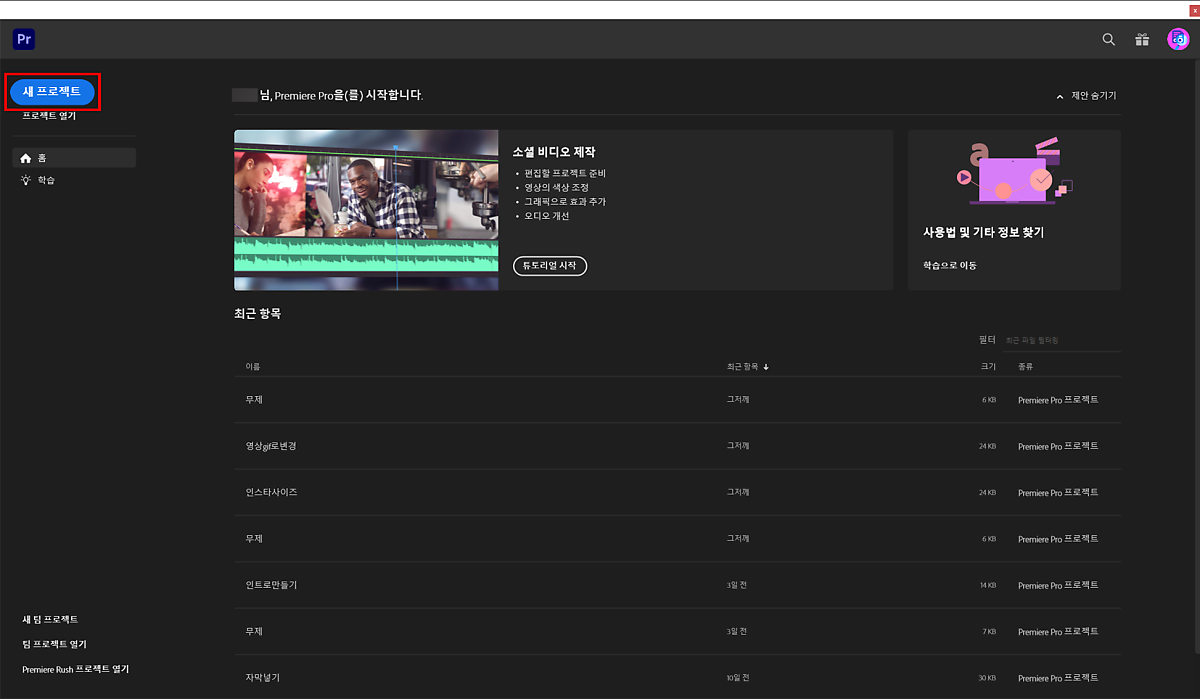Close the window with red X
The image size is (1200, 699).
[1193, 9]
